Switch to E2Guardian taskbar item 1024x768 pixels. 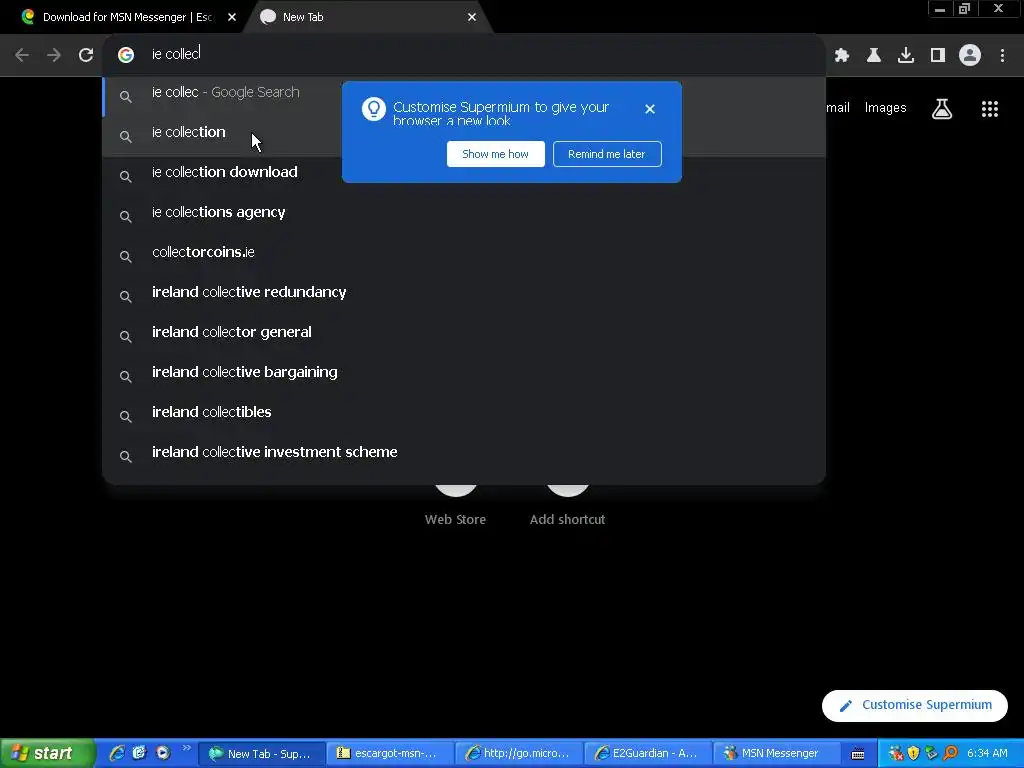coord(647,754)
